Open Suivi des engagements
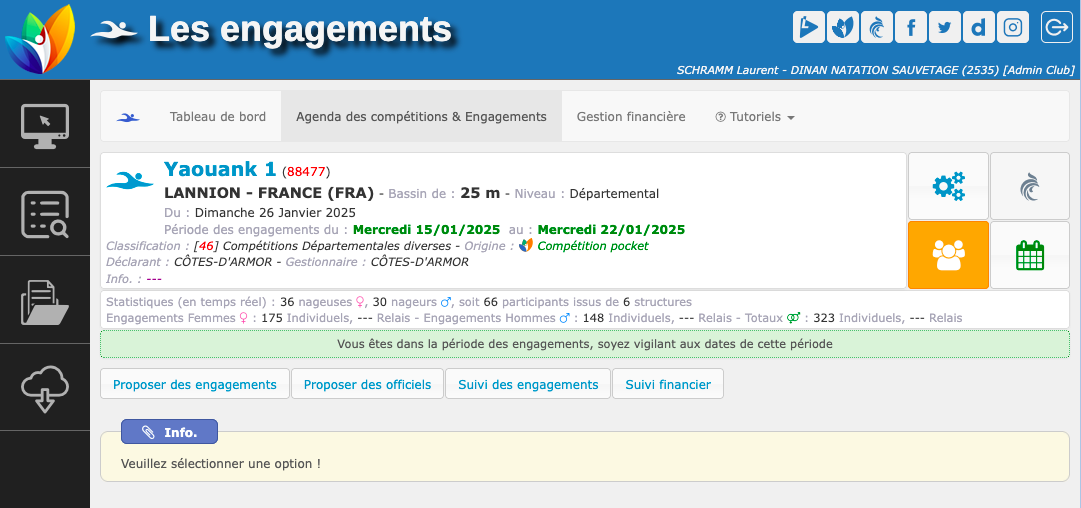 coord(528,384)
